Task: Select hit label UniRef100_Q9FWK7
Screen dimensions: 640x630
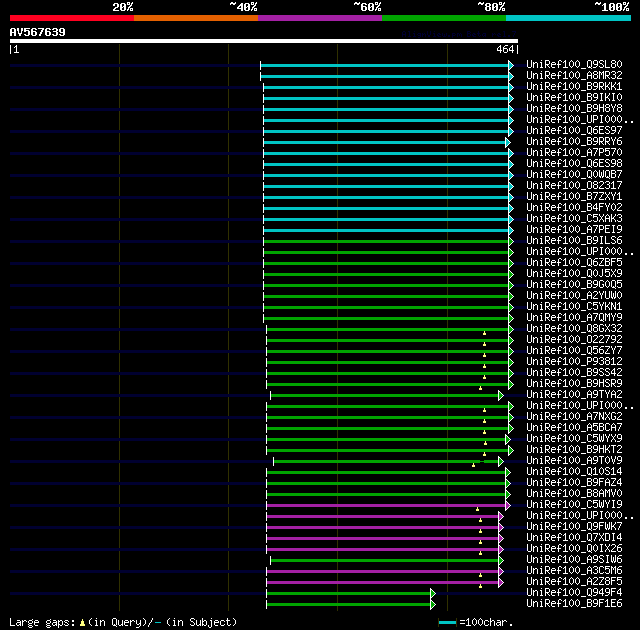Action: pyautogui.click(x=574, y=527)
